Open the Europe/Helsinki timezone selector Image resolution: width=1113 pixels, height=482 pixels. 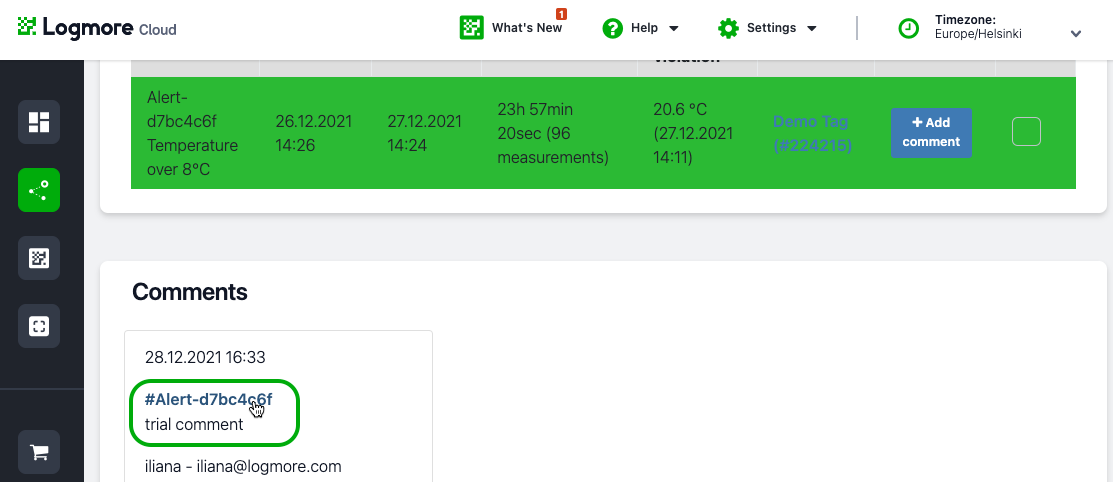click(x=990, y=28)
